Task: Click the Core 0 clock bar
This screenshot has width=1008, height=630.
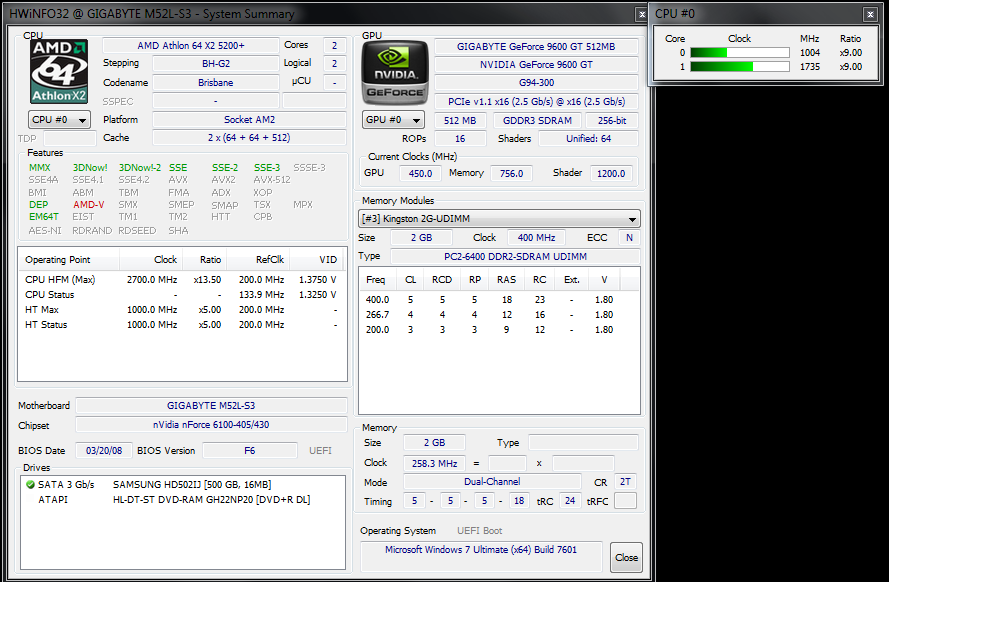Action: (740, 53)
